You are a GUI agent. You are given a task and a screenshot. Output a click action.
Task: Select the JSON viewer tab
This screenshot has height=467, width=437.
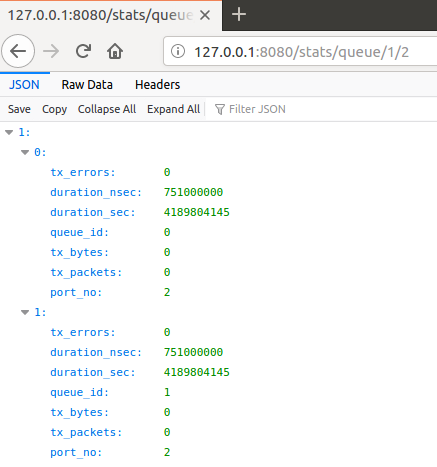(24, 85)
